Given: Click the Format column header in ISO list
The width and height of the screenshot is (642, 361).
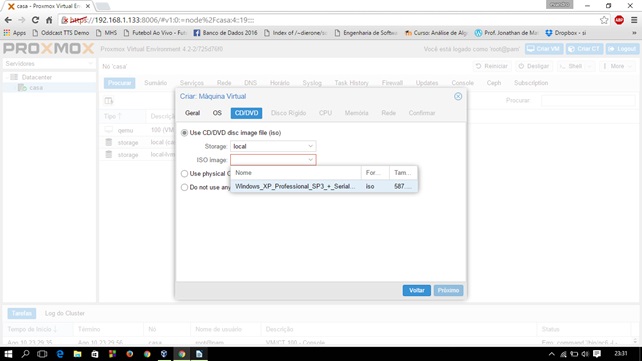Looking at the screenshot, I should coord(375,173).
